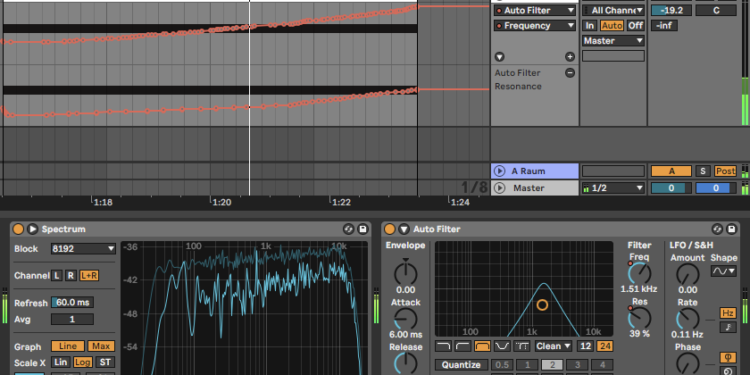This screenshot has height=375, width=750.
Task: Turn off the Auto Filter device power button
Action: 390,229
